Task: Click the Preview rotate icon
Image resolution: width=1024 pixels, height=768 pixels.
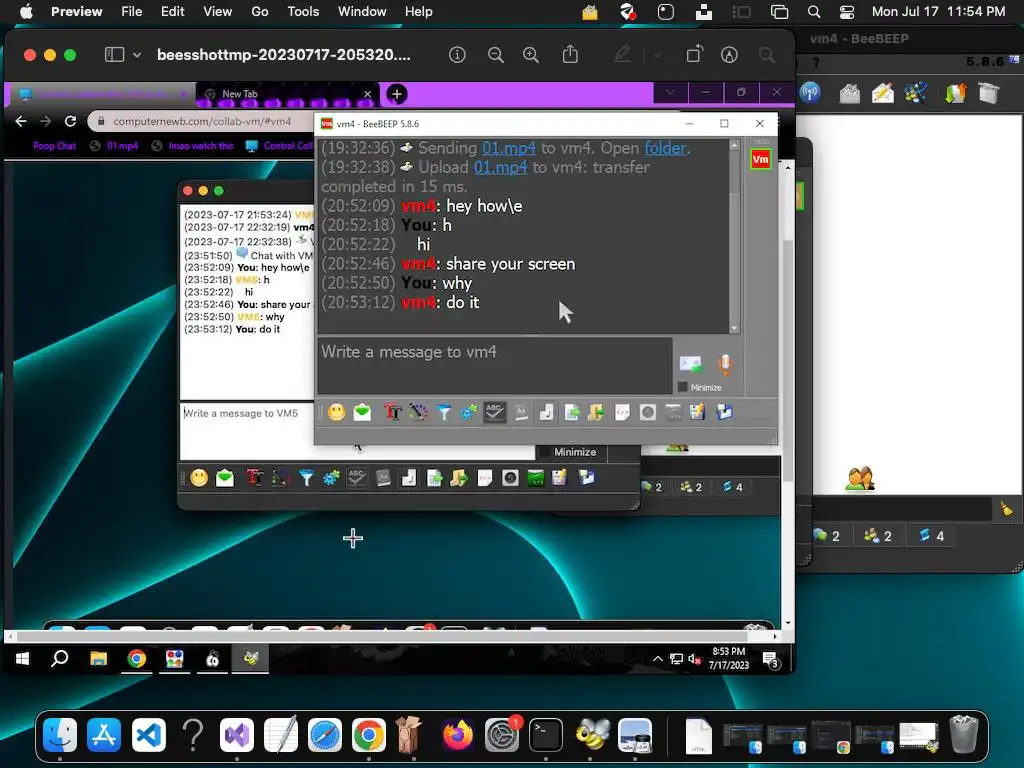Action: point(694,54)
